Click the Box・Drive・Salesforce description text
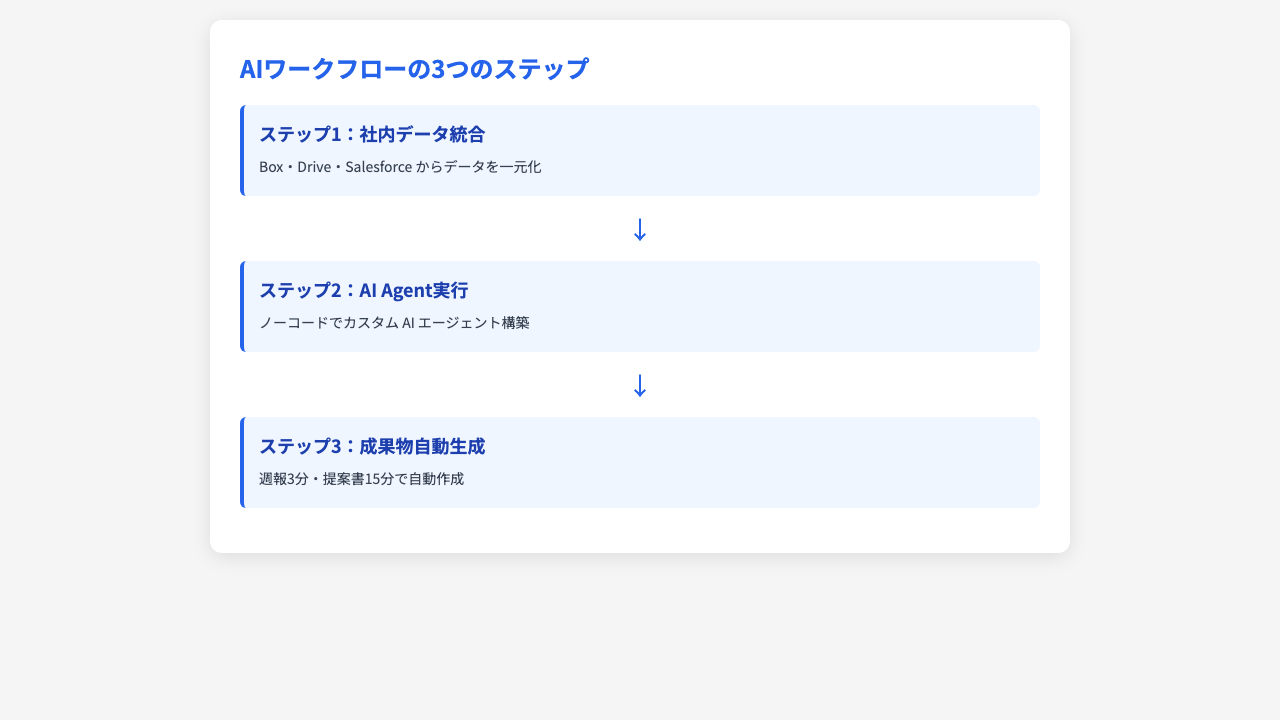The width and height of the screenshot is (1280, 720). (399, 167)
